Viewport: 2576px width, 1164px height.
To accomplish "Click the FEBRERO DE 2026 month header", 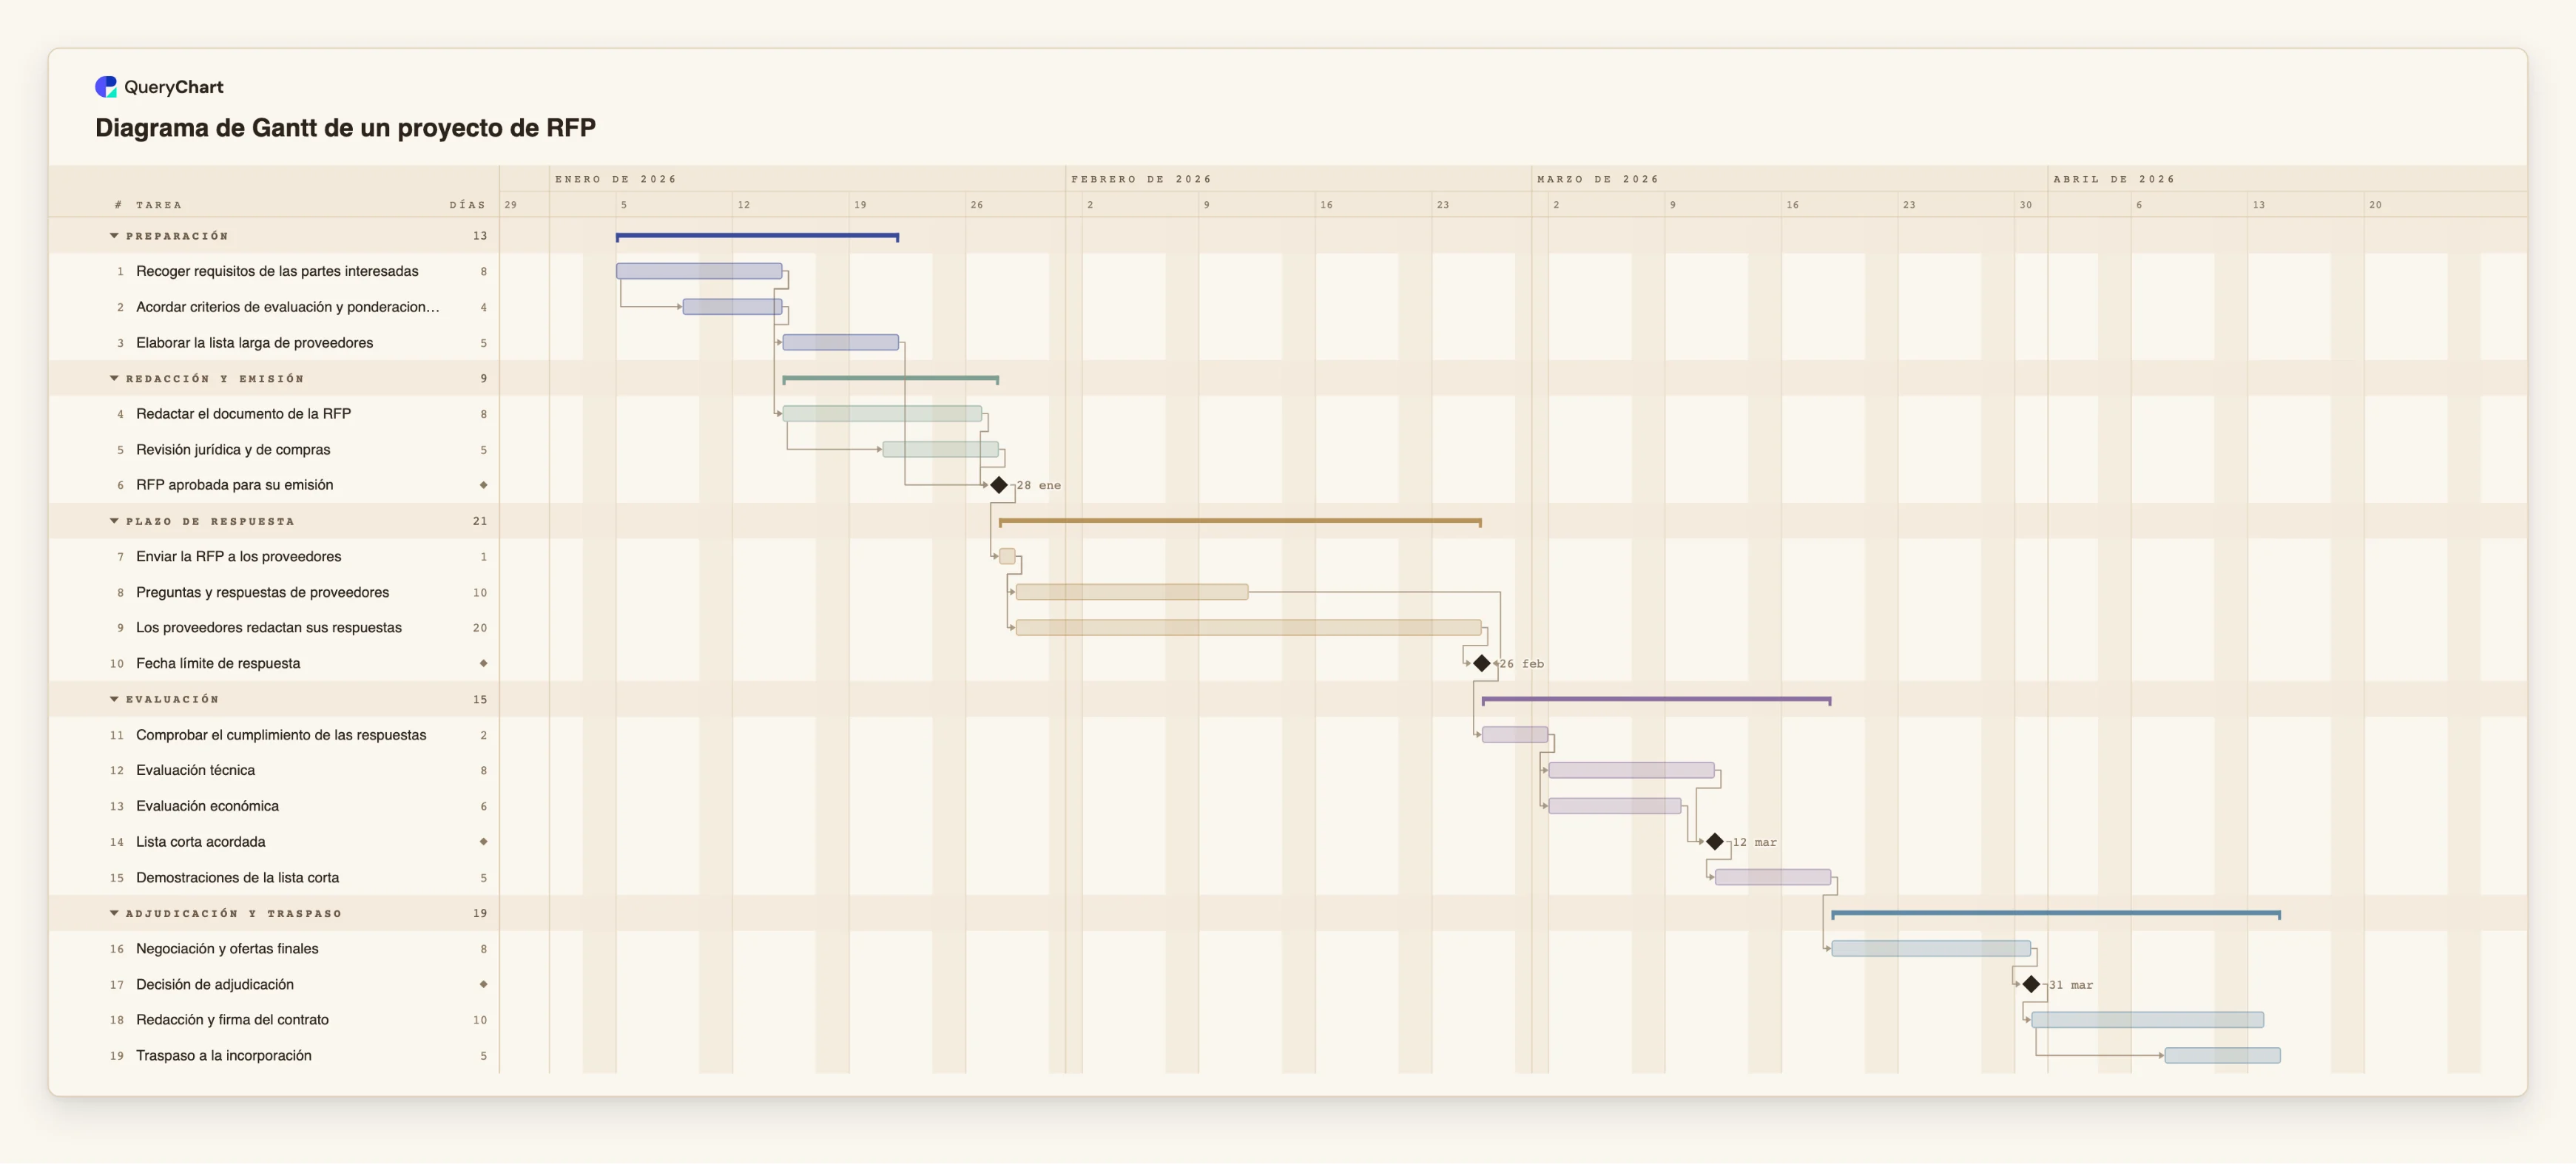I will 1141,179.
